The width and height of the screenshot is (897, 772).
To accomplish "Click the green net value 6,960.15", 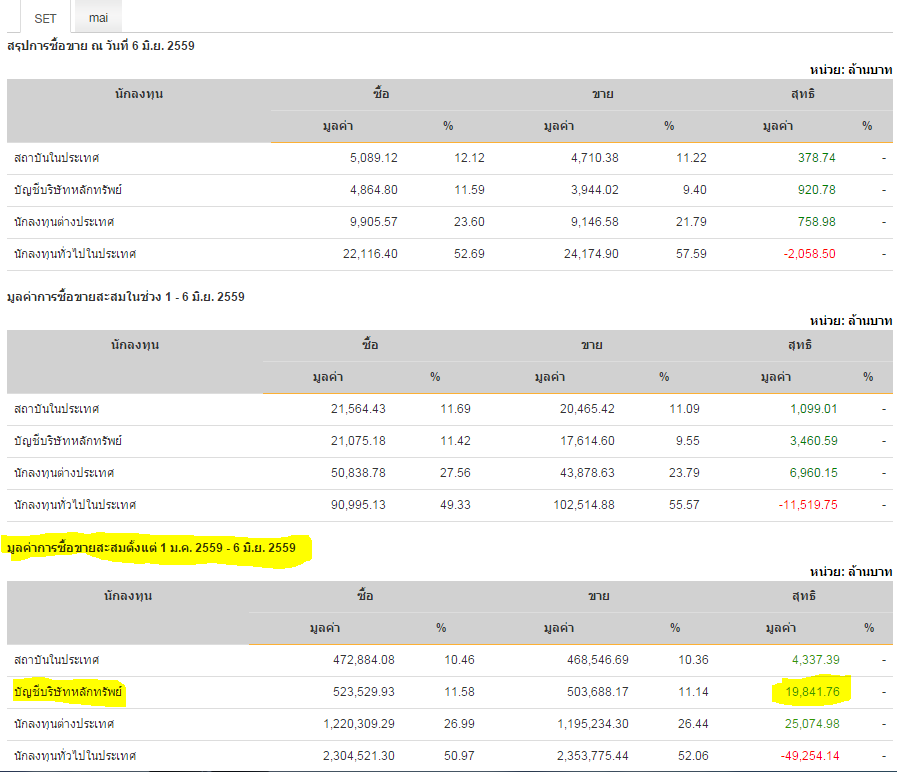I will 809,473.
